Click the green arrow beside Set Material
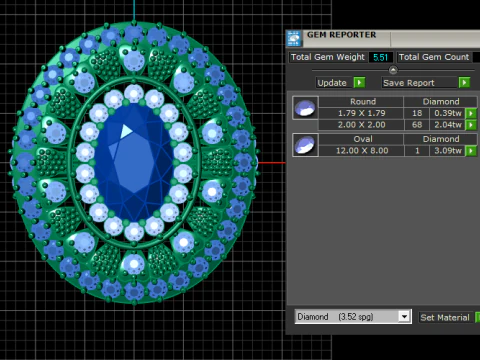The width and height of the screenshot is (480, 360). click(477, 317)
